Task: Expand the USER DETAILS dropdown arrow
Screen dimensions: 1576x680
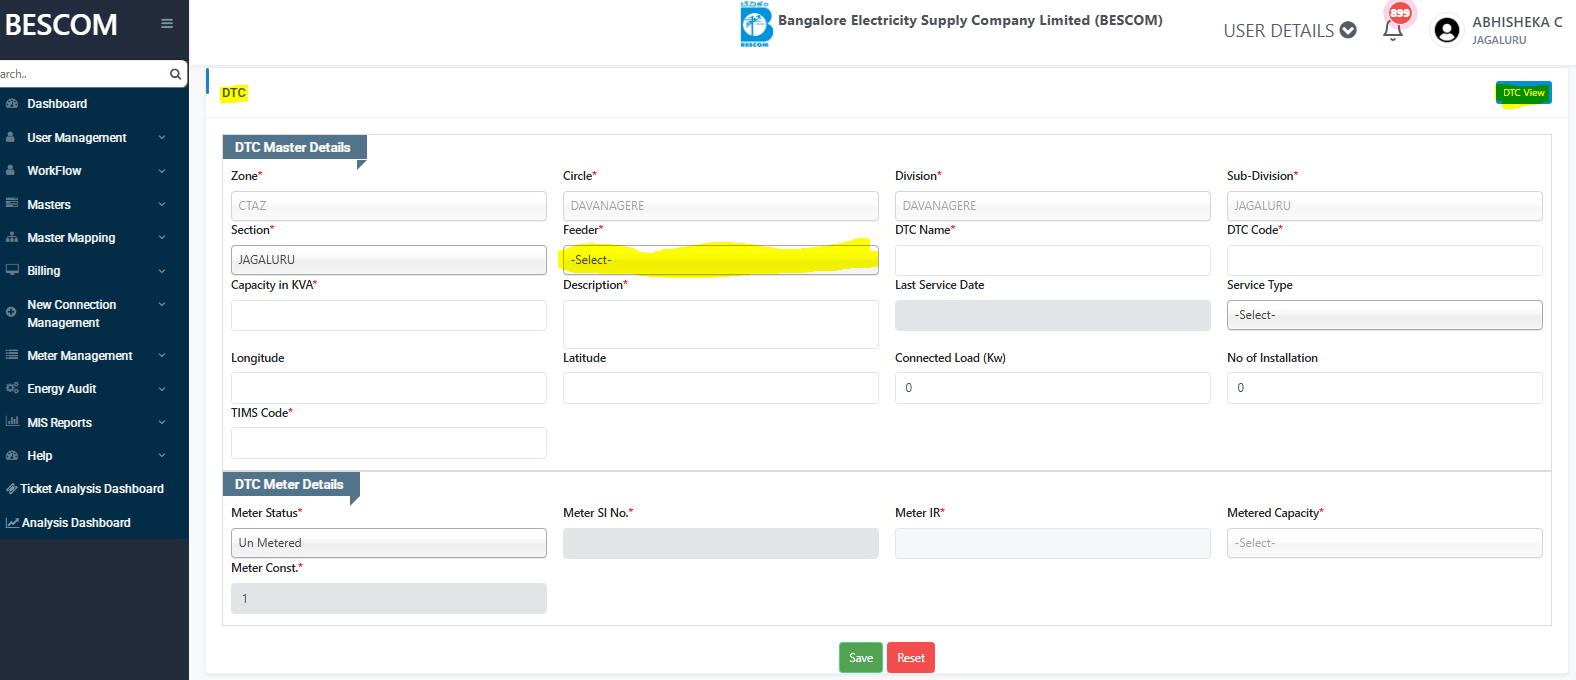Action: pyautogui.click(x=1348, y=30)
